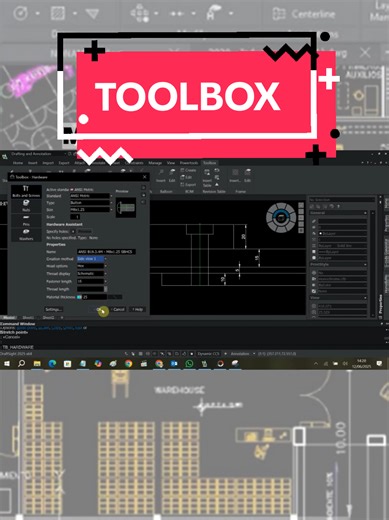Select the Pins hardware category

26,220
